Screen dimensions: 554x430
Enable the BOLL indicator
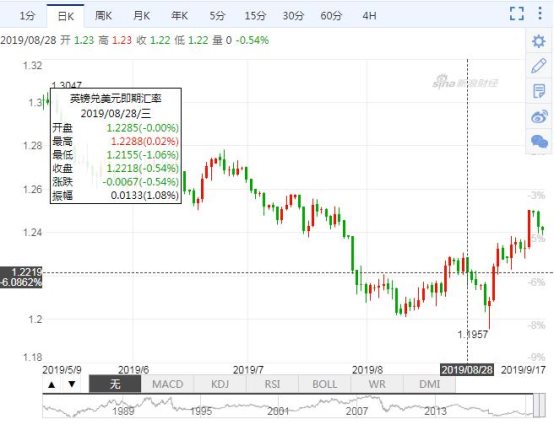[x=325, y=384]
